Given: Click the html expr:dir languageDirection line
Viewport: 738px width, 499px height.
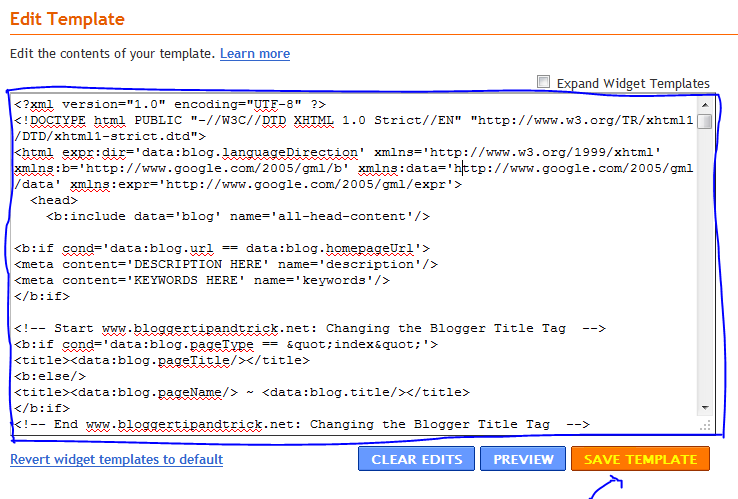Looking at the screenshot, I should tap(337, 153).
